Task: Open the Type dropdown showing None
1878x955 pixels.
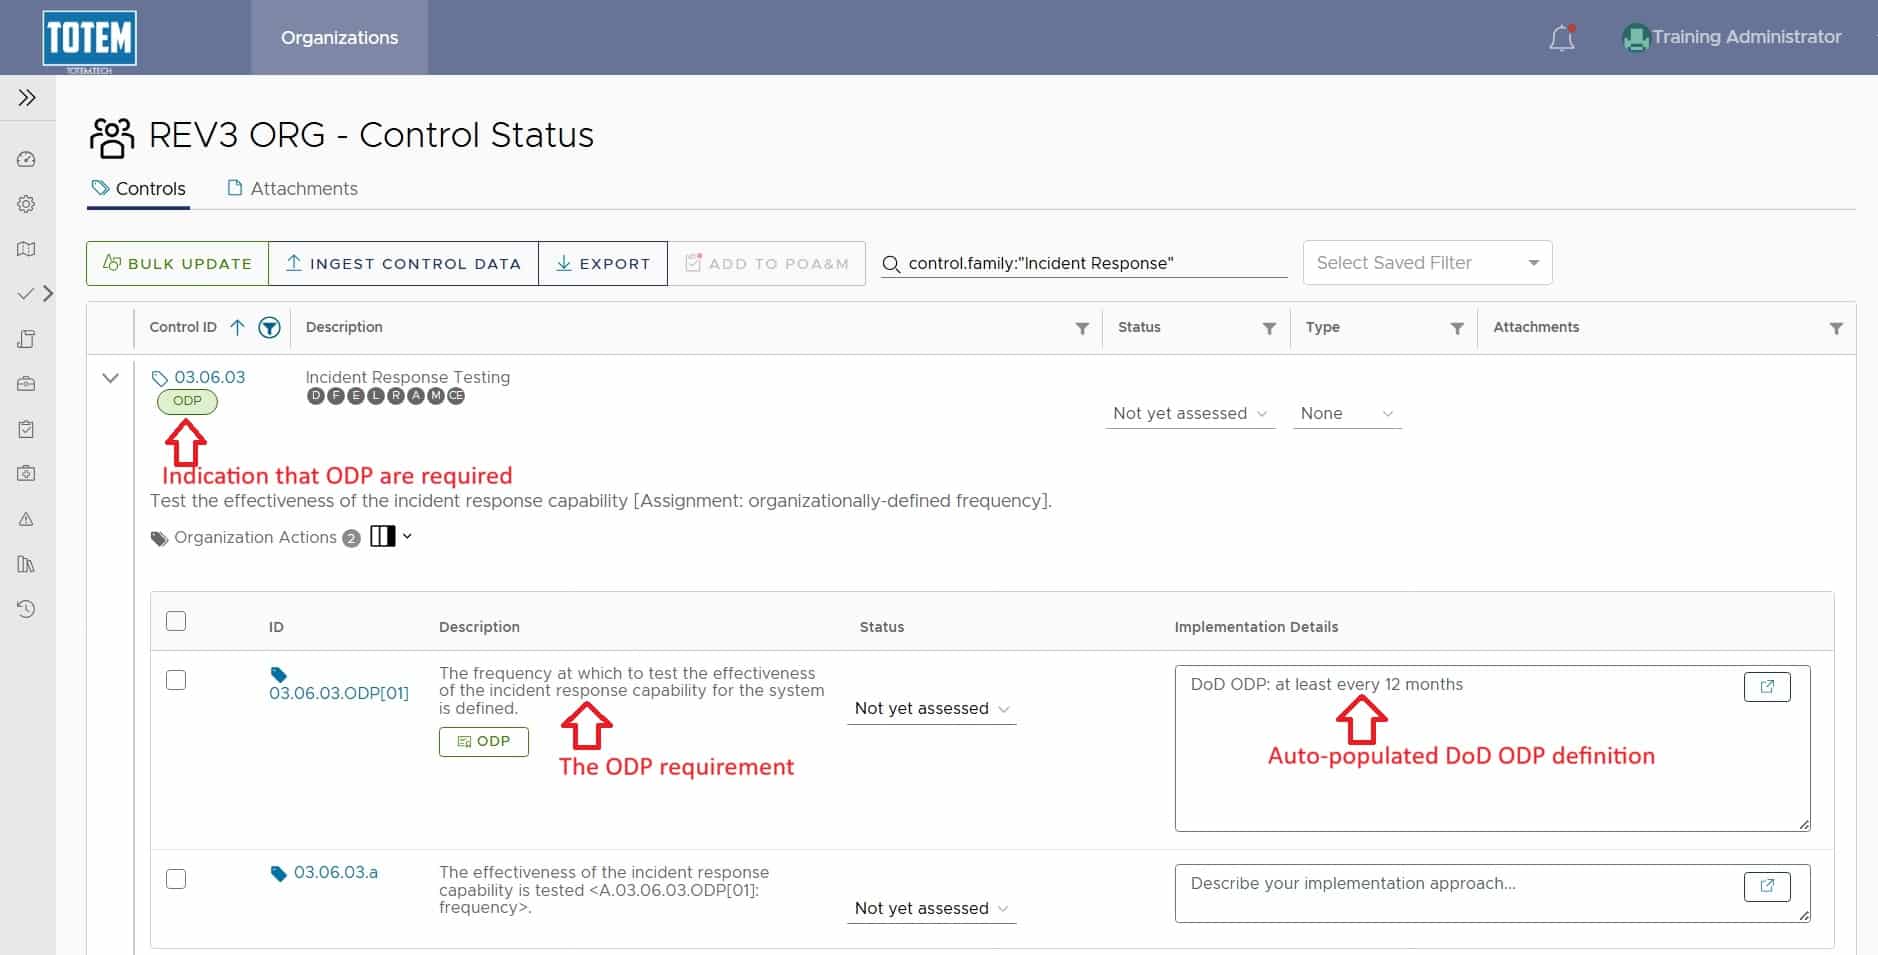Action: (x=1346, y=414)
